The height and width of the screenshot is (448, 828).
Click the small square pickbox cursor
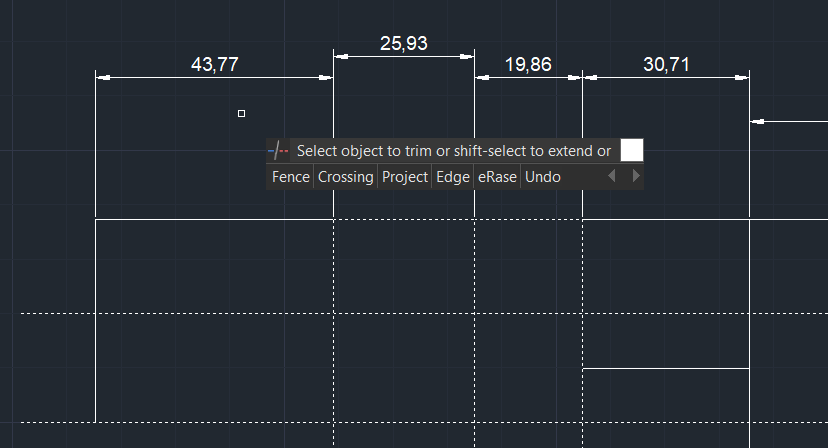[241, 114]
